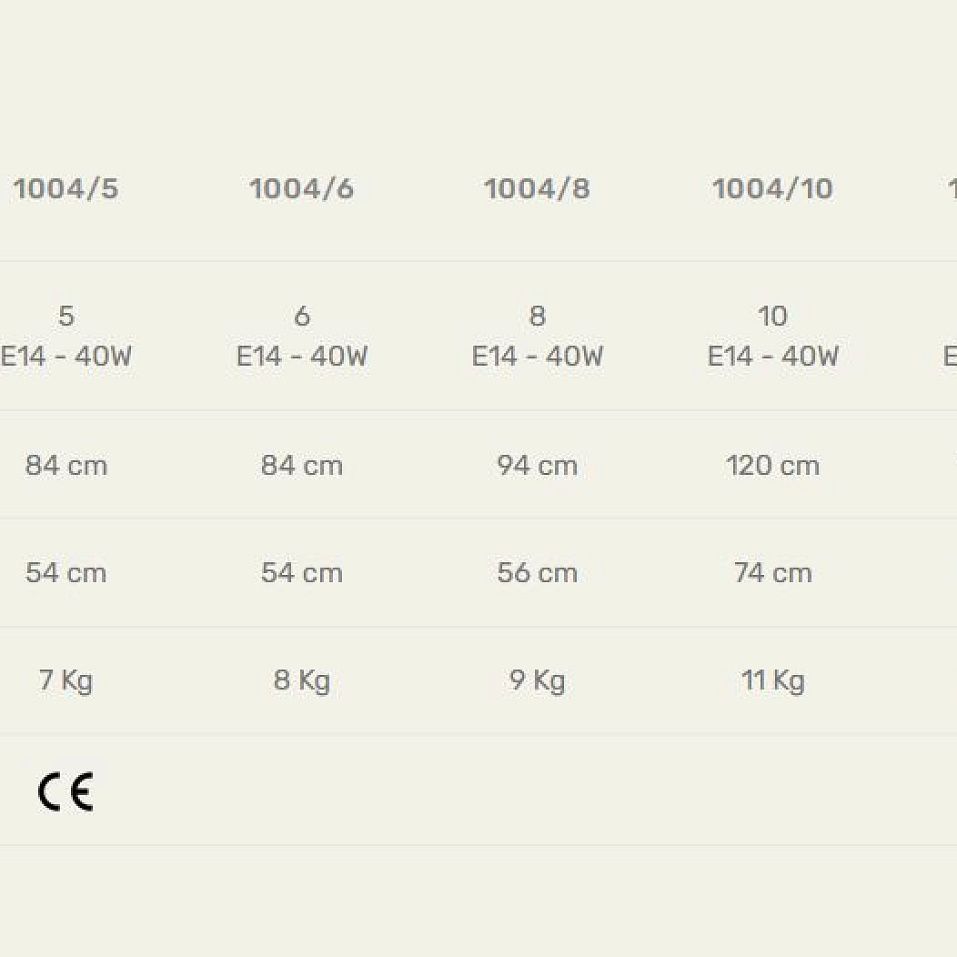
Task: Click the 8 E14 - 40W bulb cell
Action: 537,336
